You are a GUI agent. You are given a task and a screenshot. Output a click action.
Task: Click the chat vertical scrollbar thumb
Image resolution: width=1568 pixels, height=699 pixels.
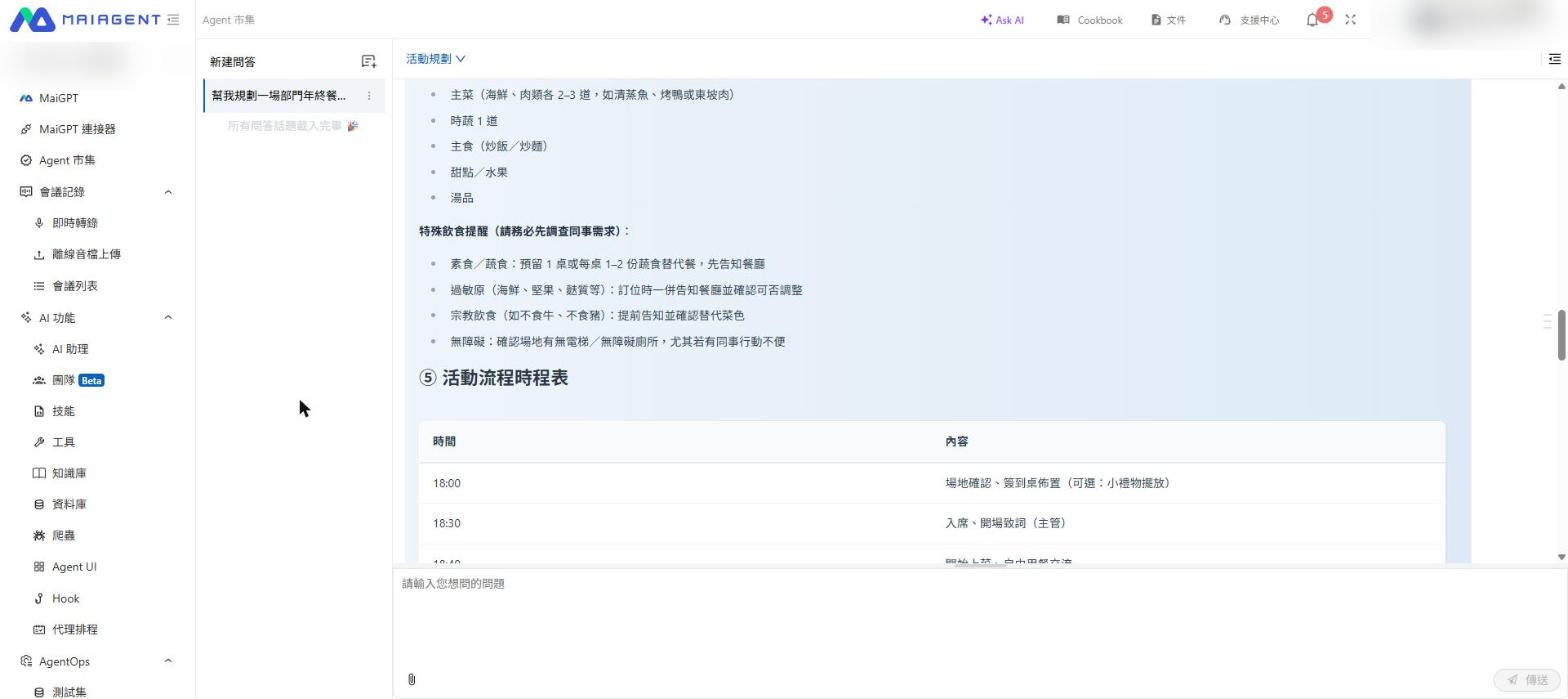point(1561,335)
